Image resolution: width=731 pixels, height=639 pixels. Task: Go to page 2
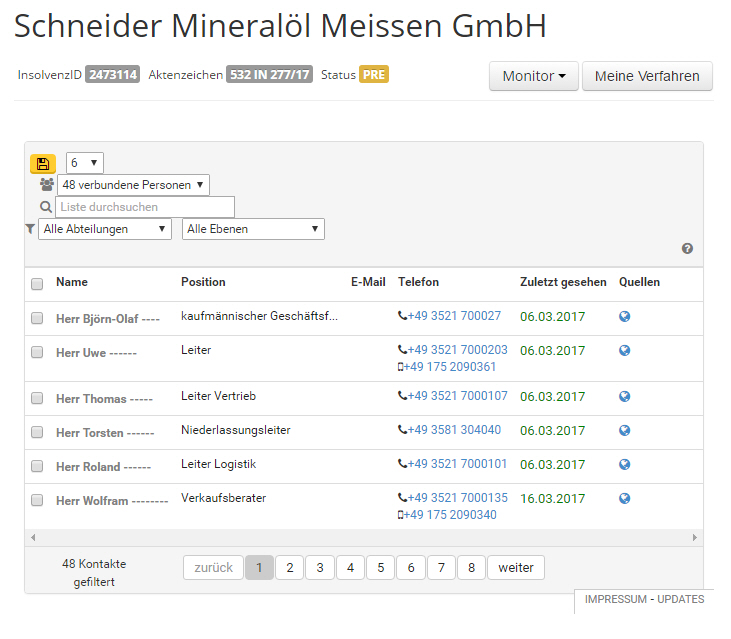coord(290,568)
